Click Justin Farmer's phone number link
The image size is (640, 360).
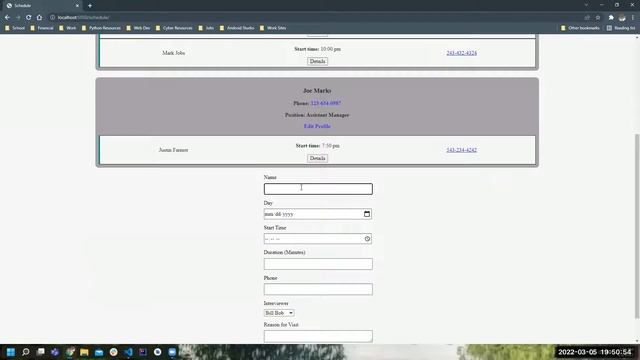[x=461, y=150]
